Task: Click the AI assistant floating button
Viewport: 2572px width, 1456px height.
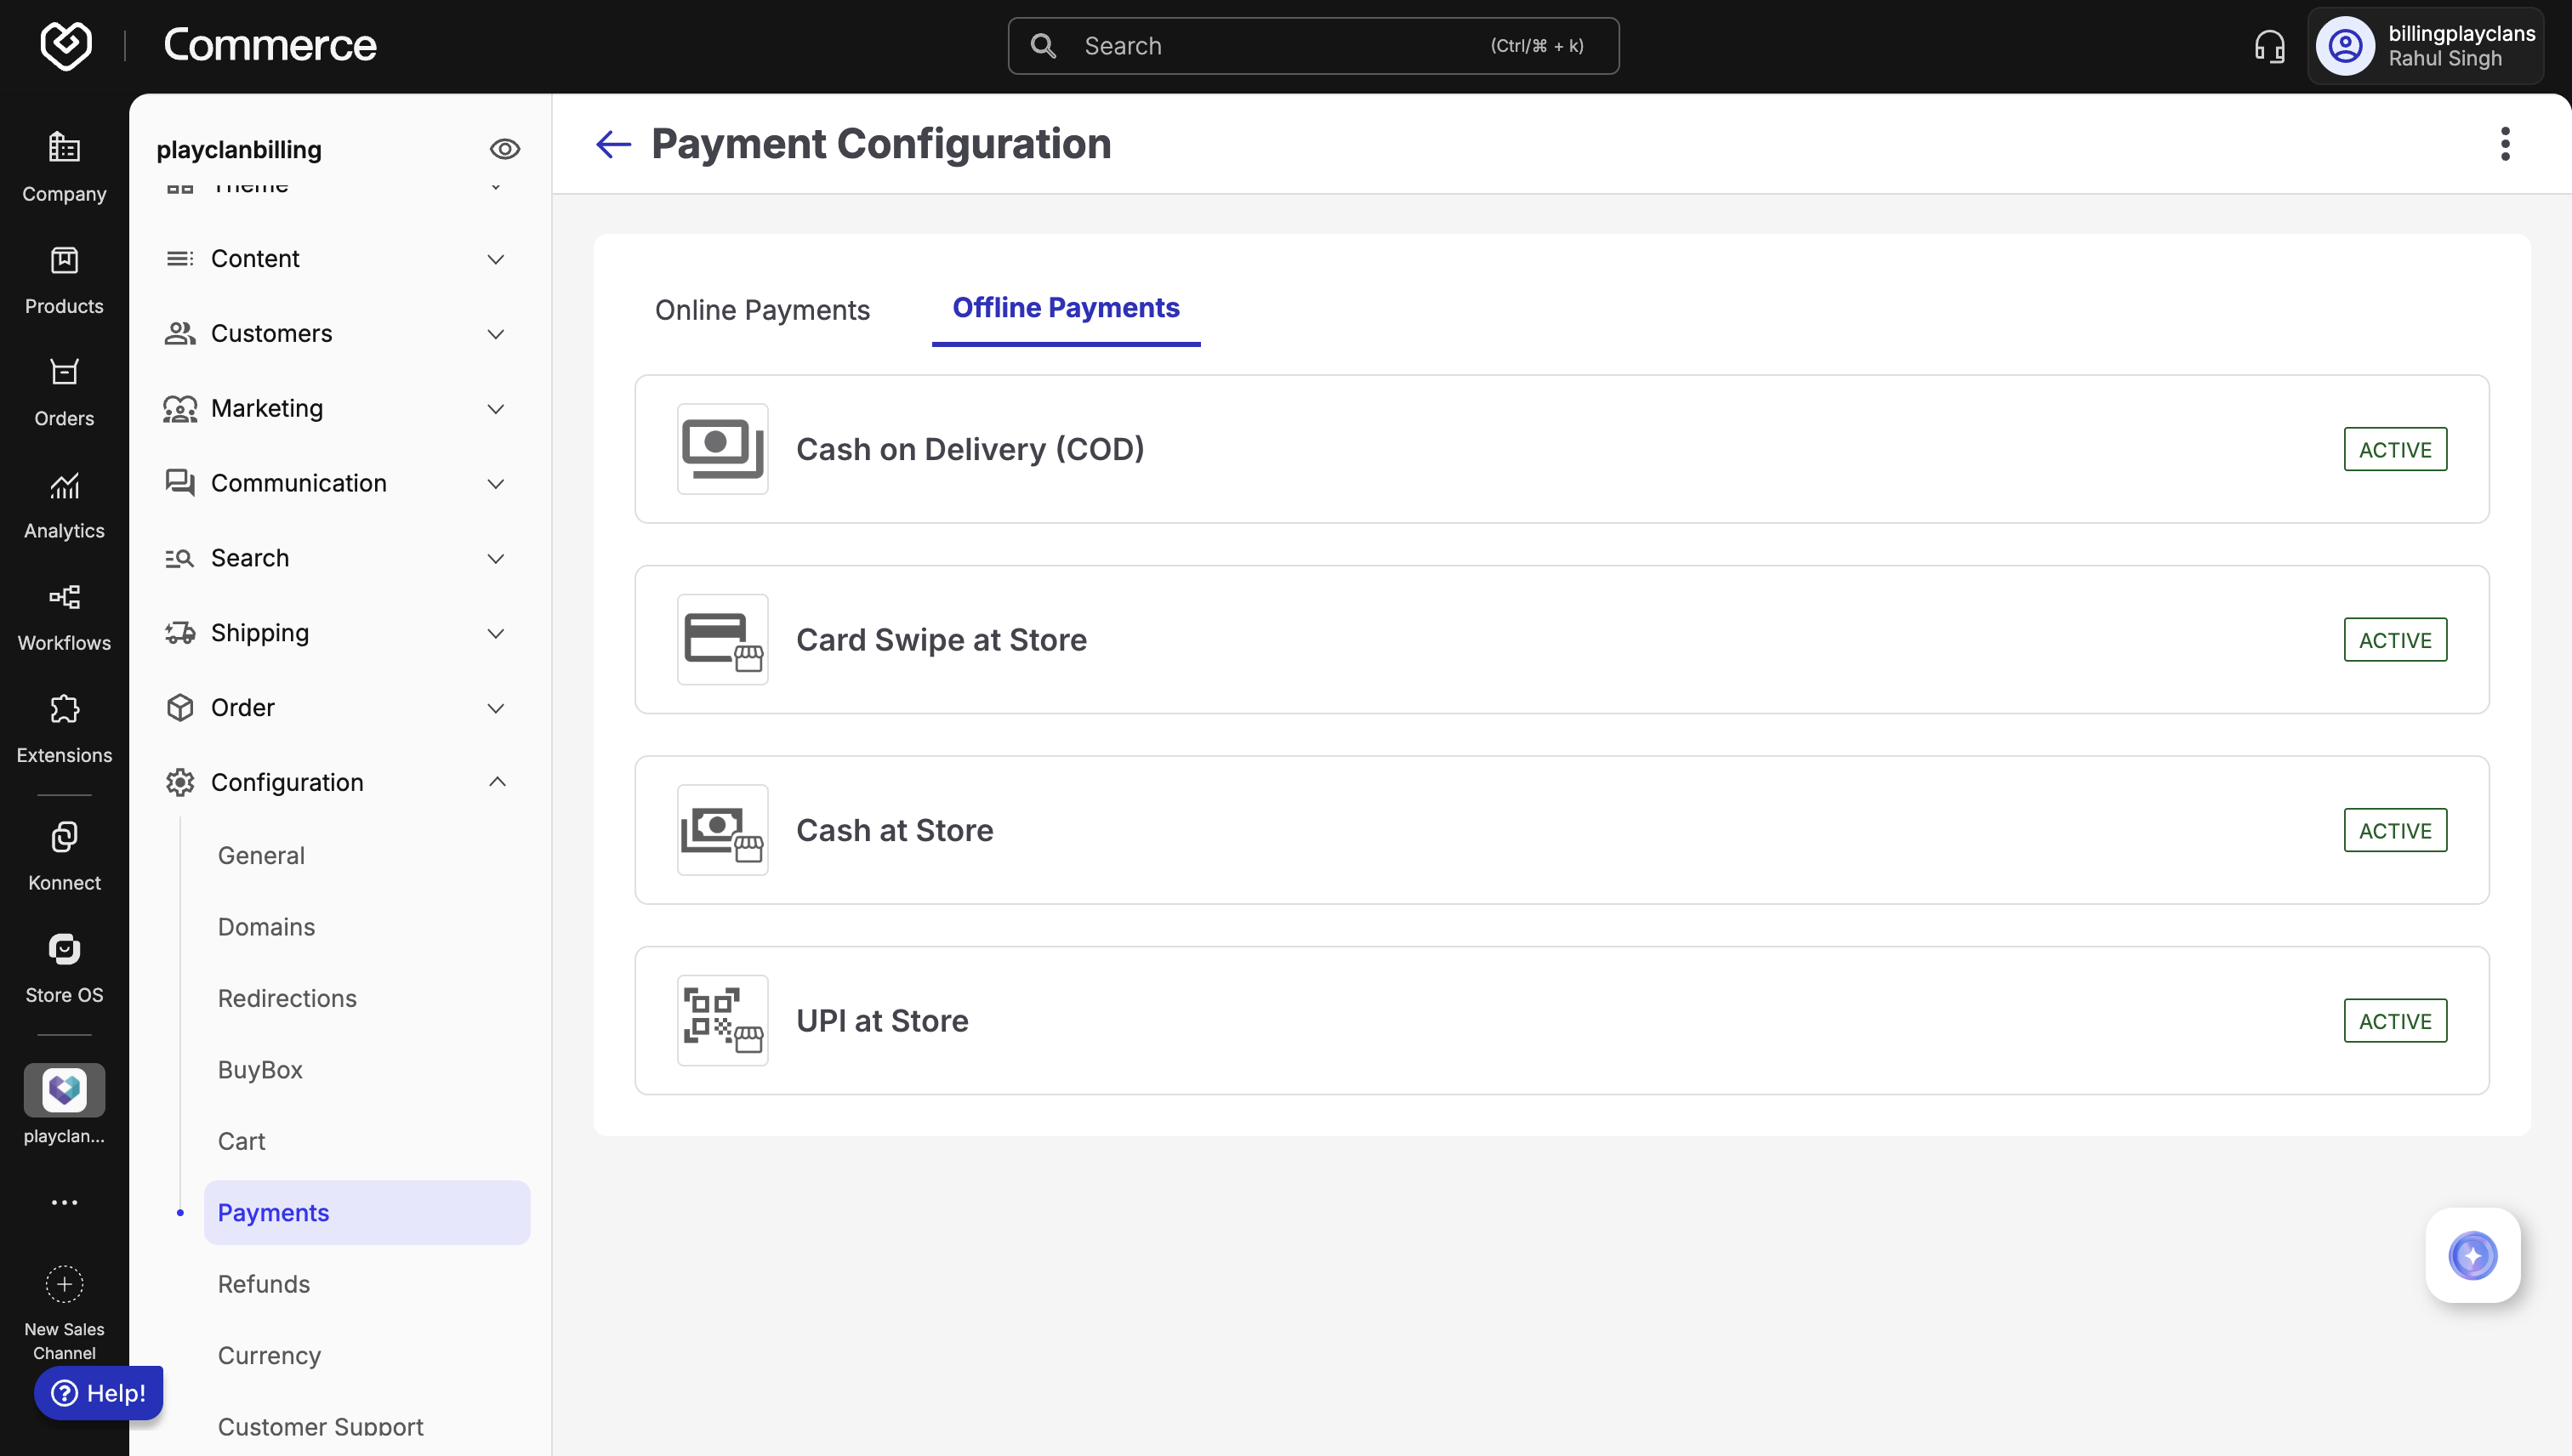Action: (2472, 1255)
